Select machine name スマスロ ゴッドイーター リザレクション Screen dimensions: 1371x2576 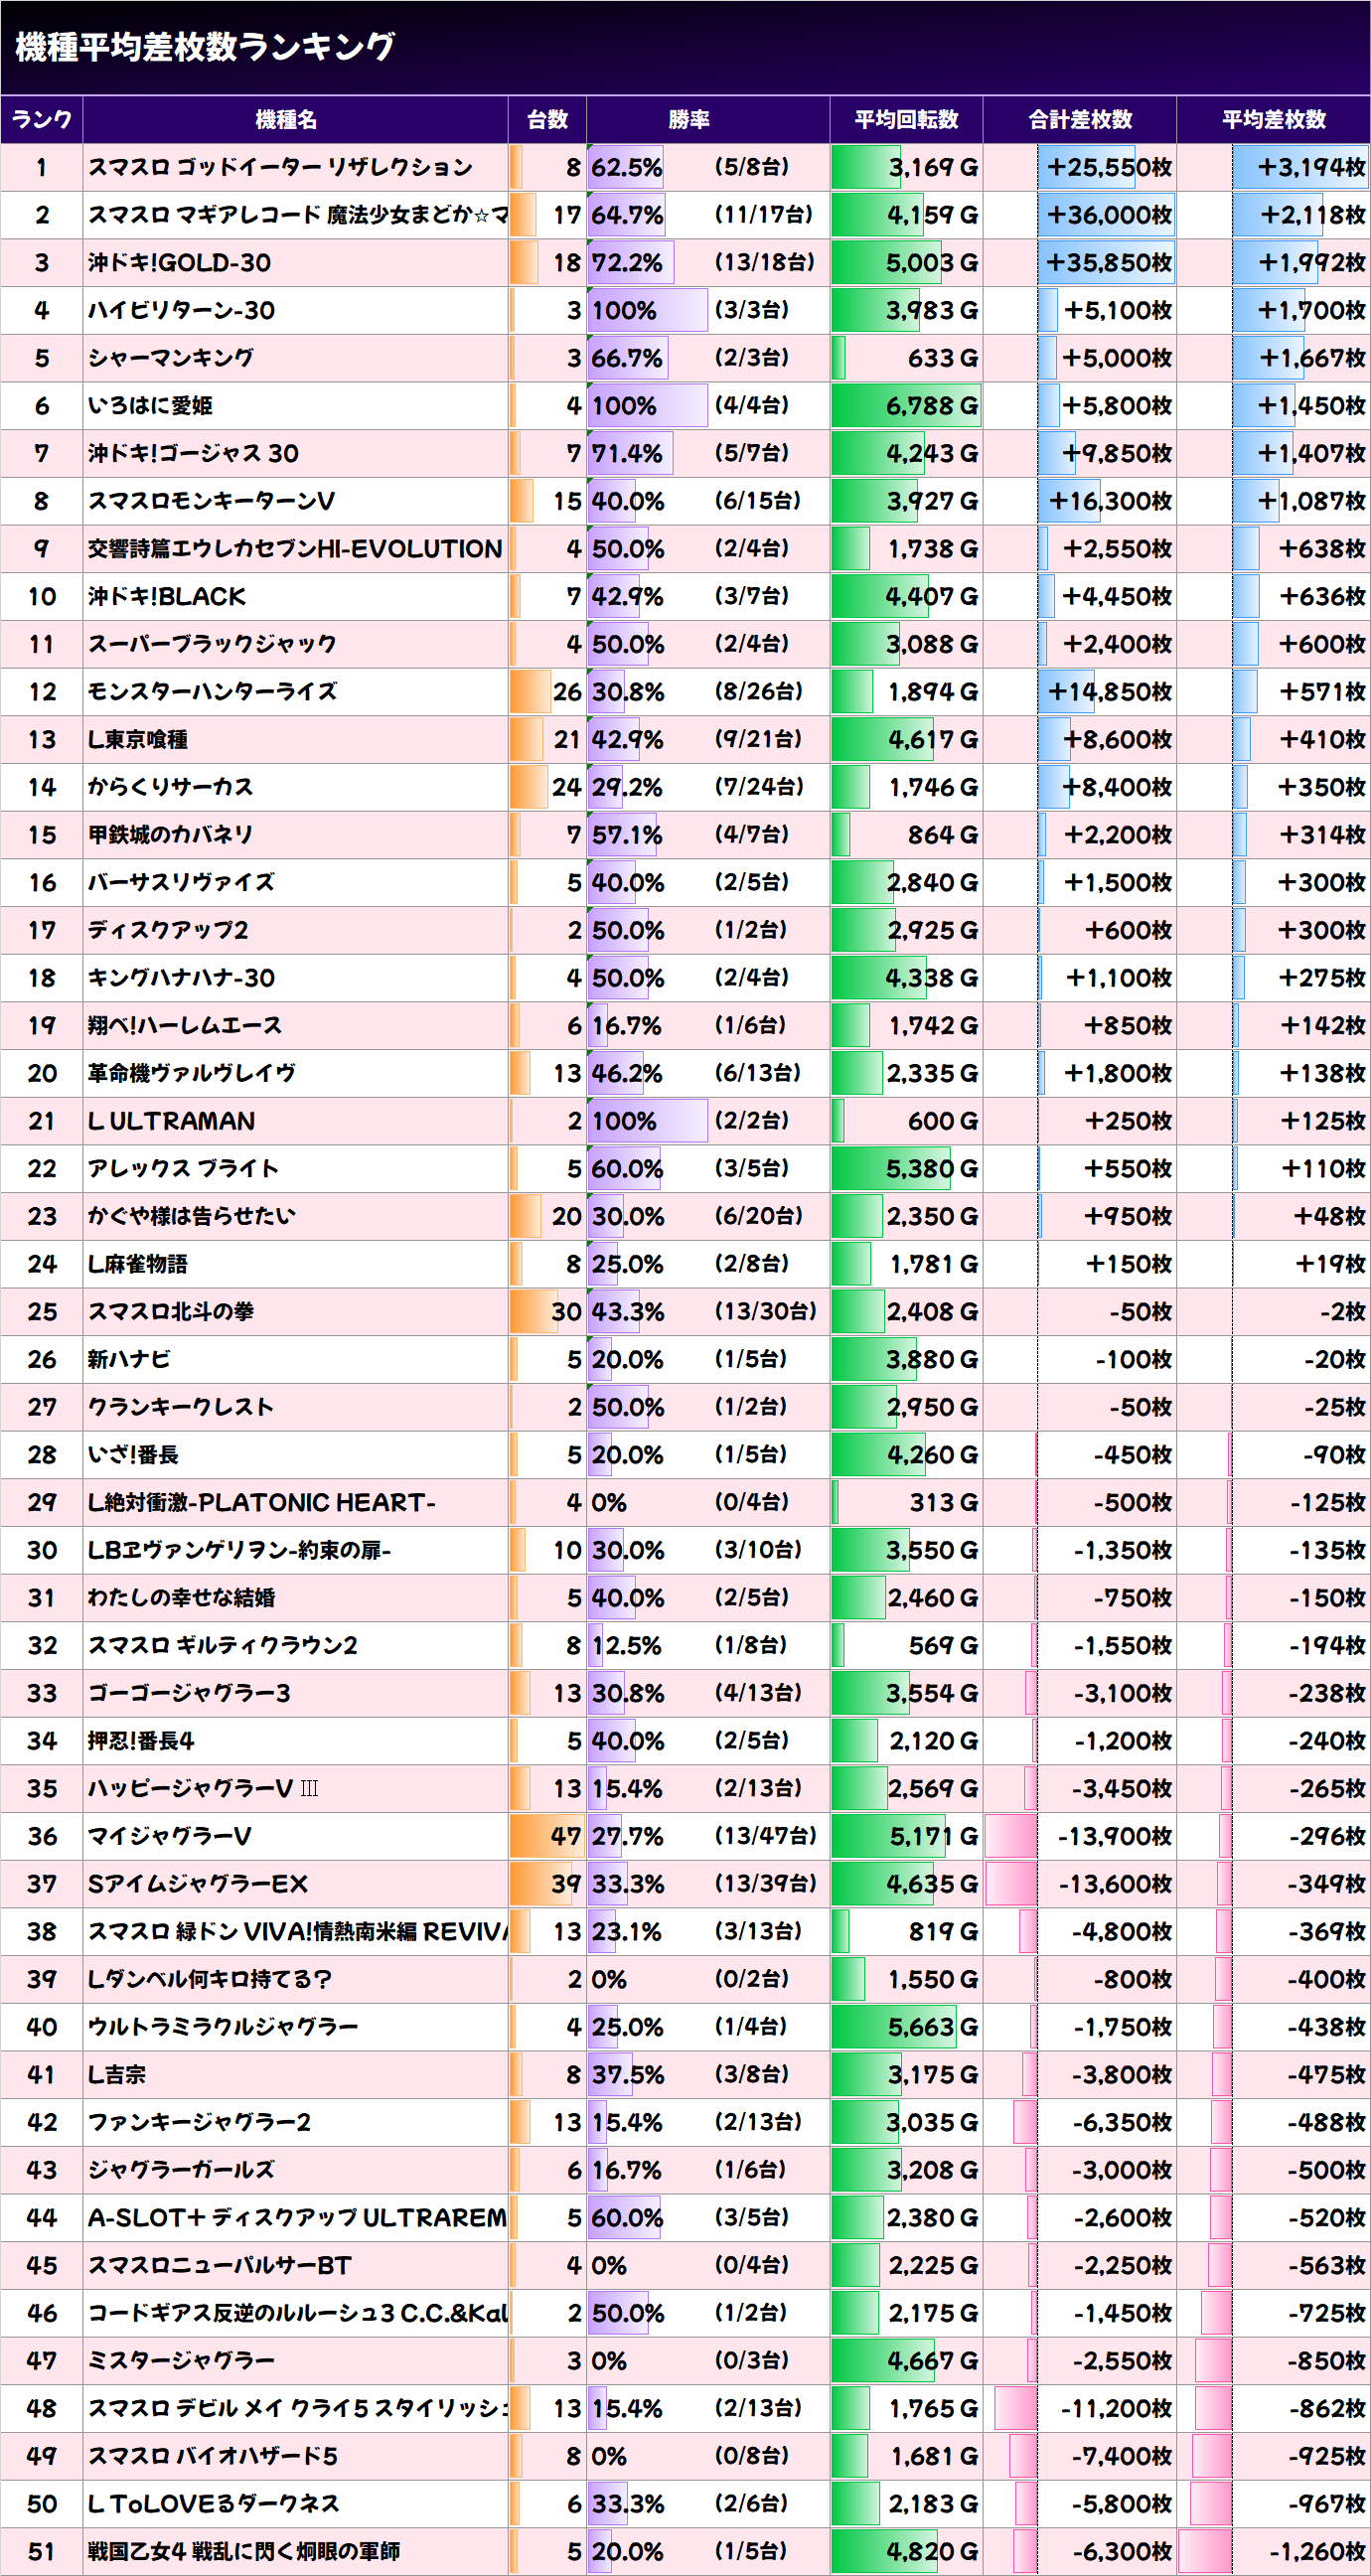coord(280,167)
